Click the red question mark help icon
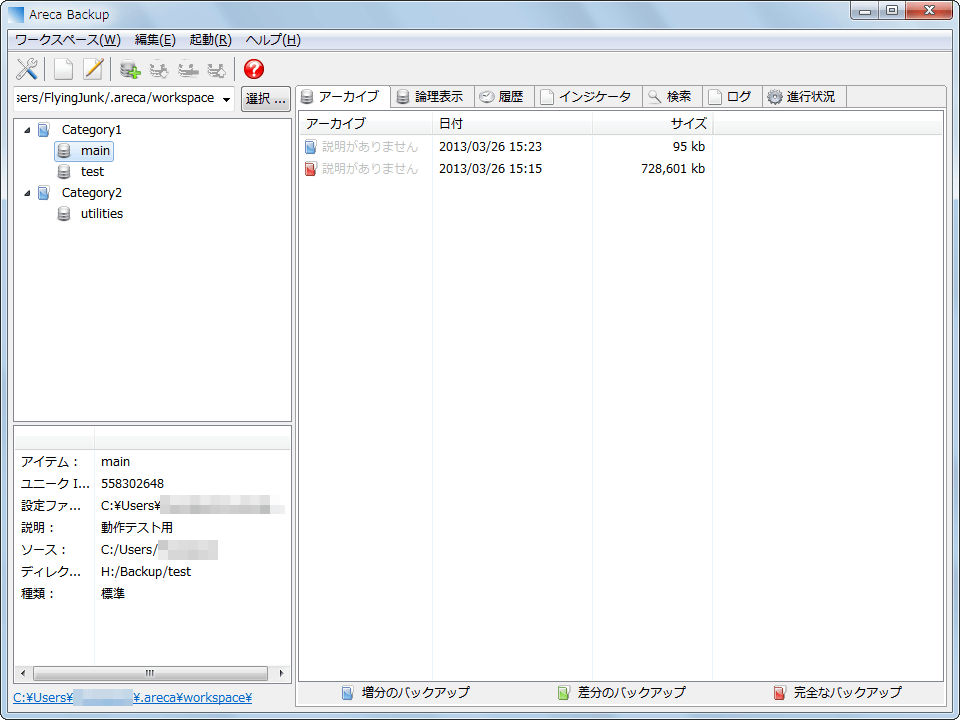The height and width of the screenshot is (720, 960). click(253, 69)
